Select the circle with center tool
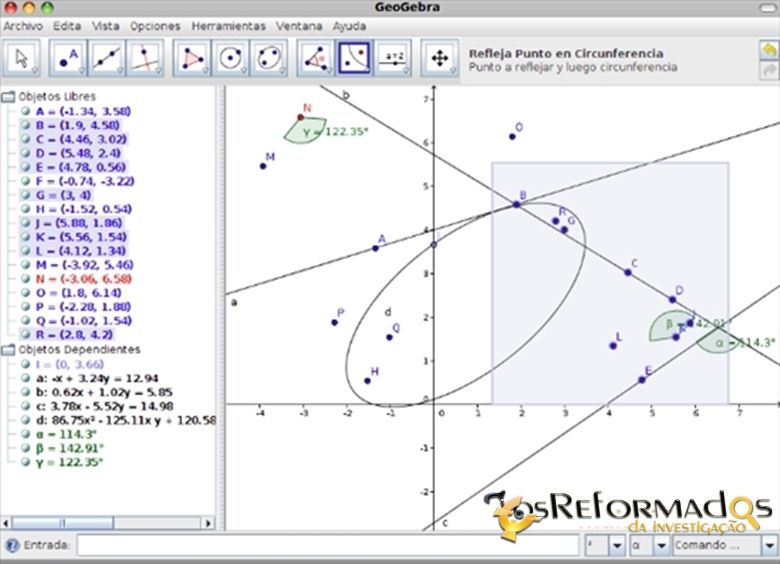The image size is (780, 564). coord(231,58)
